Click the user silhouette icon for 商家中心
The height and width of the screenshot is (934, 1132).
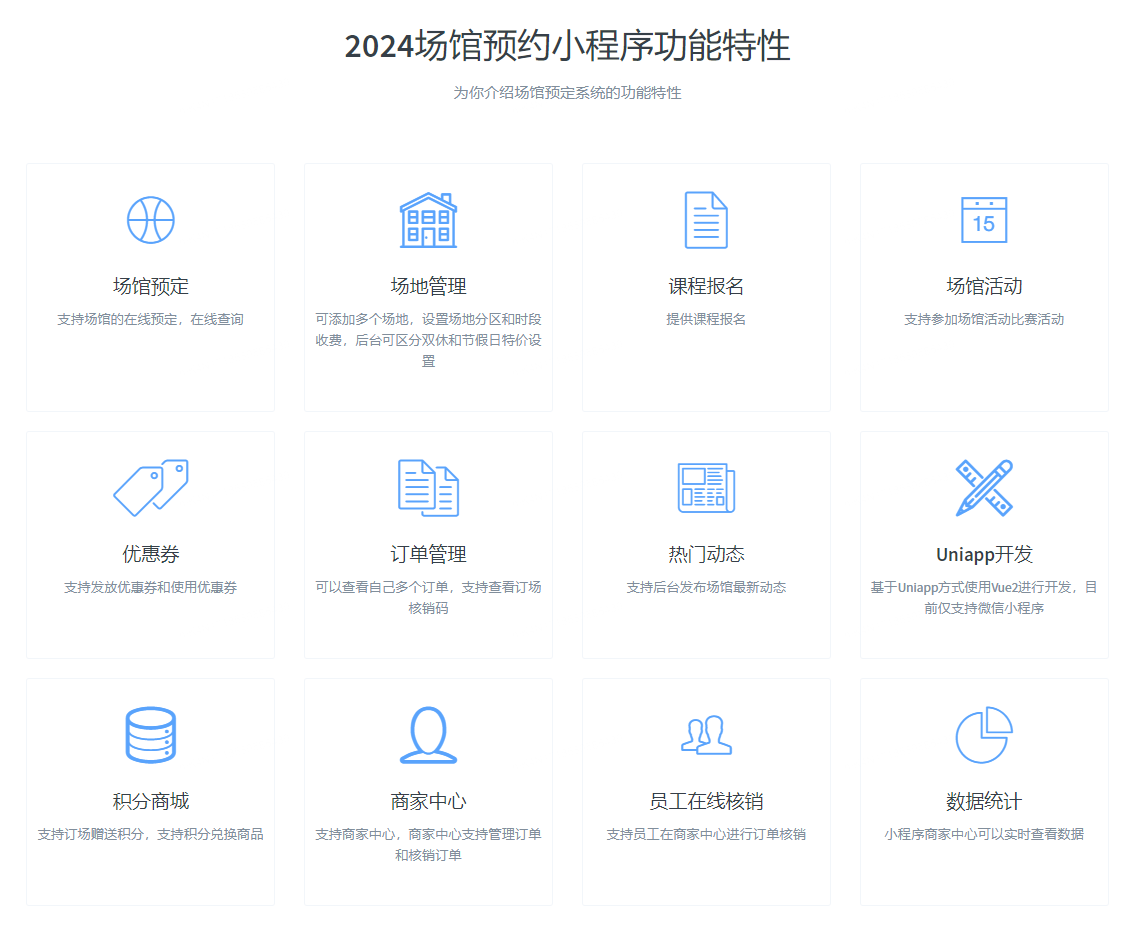click(428, 735)
